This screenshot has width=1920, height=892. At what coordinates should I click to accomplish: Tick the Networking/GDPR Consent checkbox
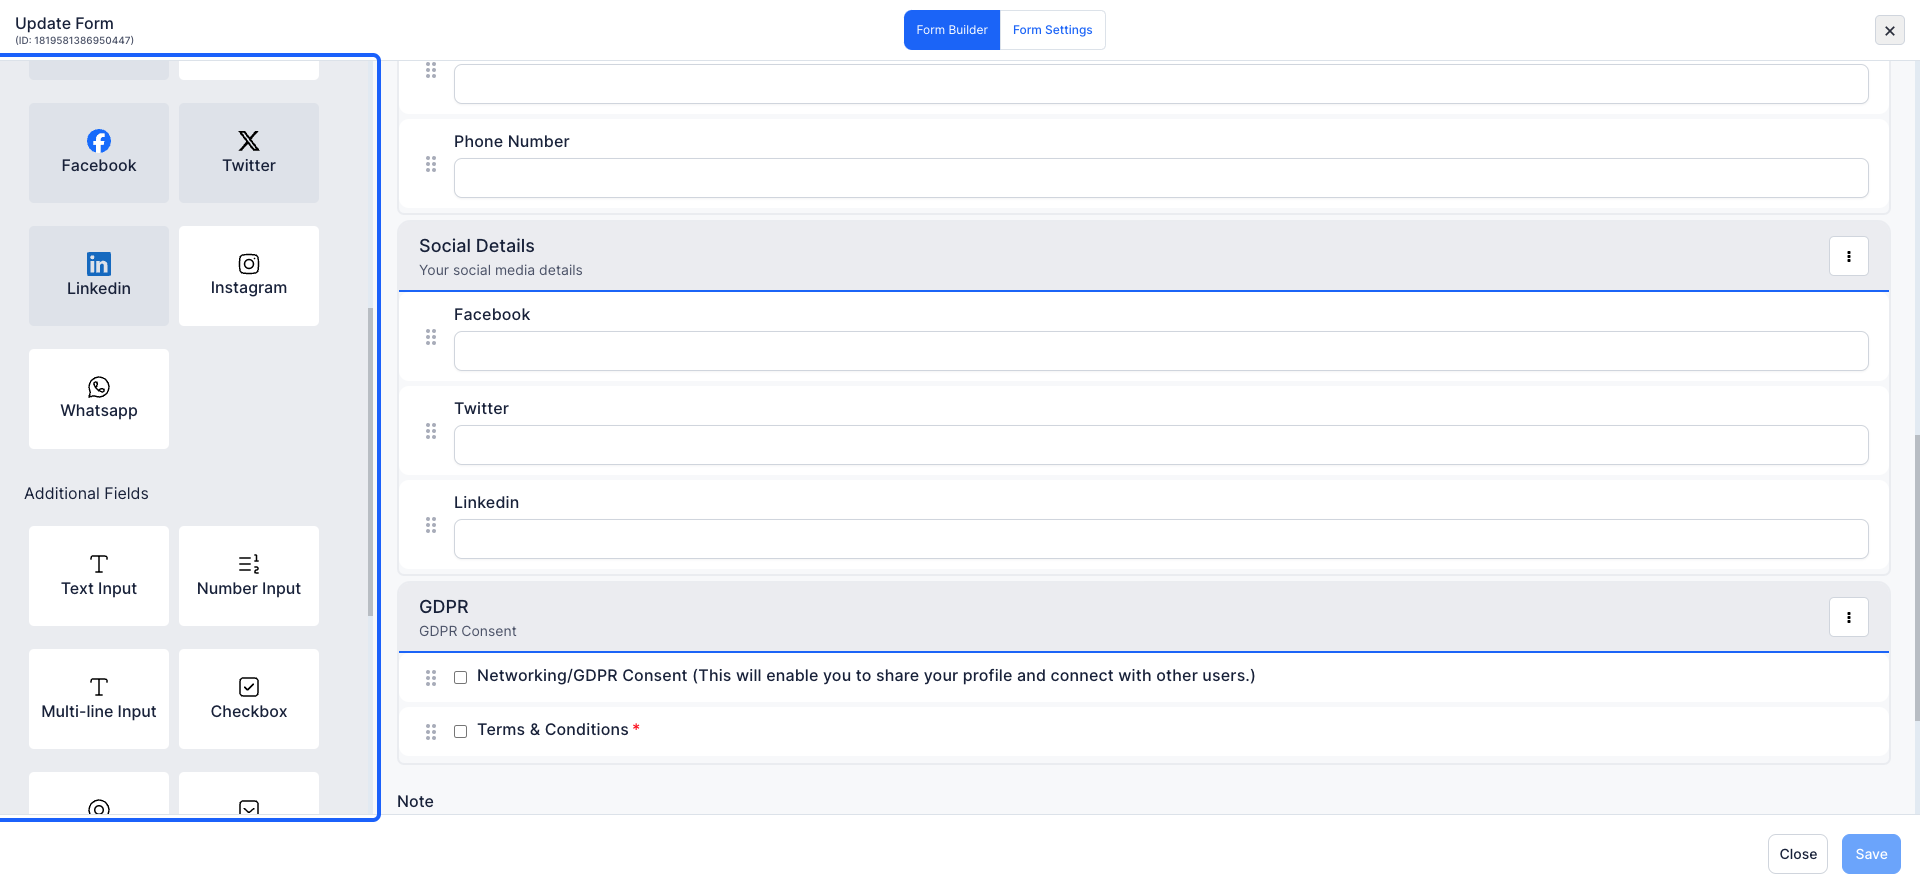pos(461,677)
